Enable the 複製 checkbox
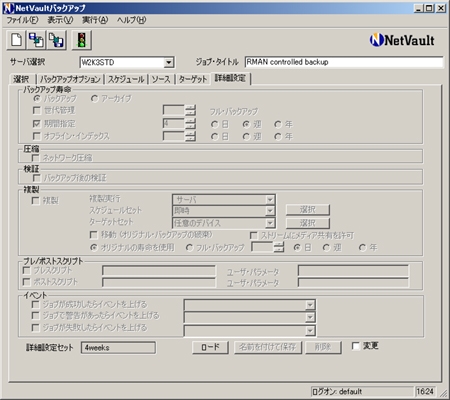Viewport: 450px width, 400px height. (35, 201)
